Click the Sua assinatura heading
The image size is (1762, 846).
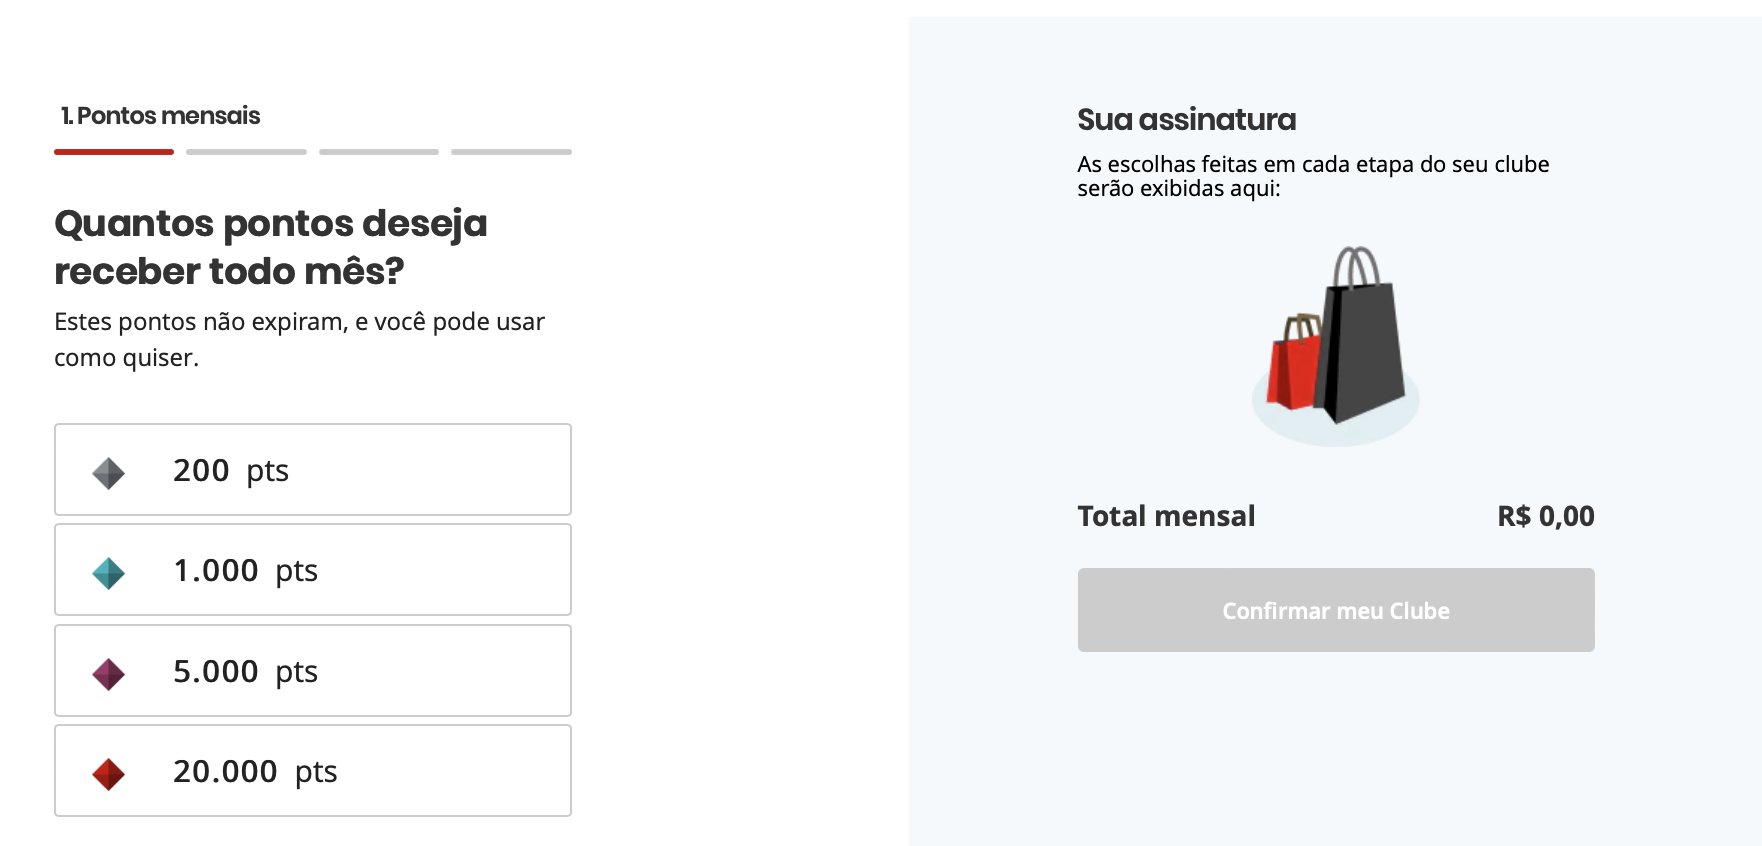point(1186,120)
